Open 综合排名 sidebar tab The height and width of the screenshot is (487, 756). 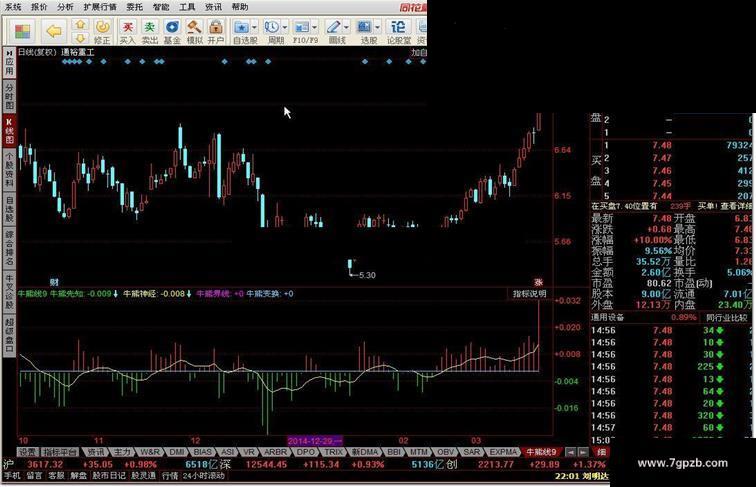tap(9, 248)
